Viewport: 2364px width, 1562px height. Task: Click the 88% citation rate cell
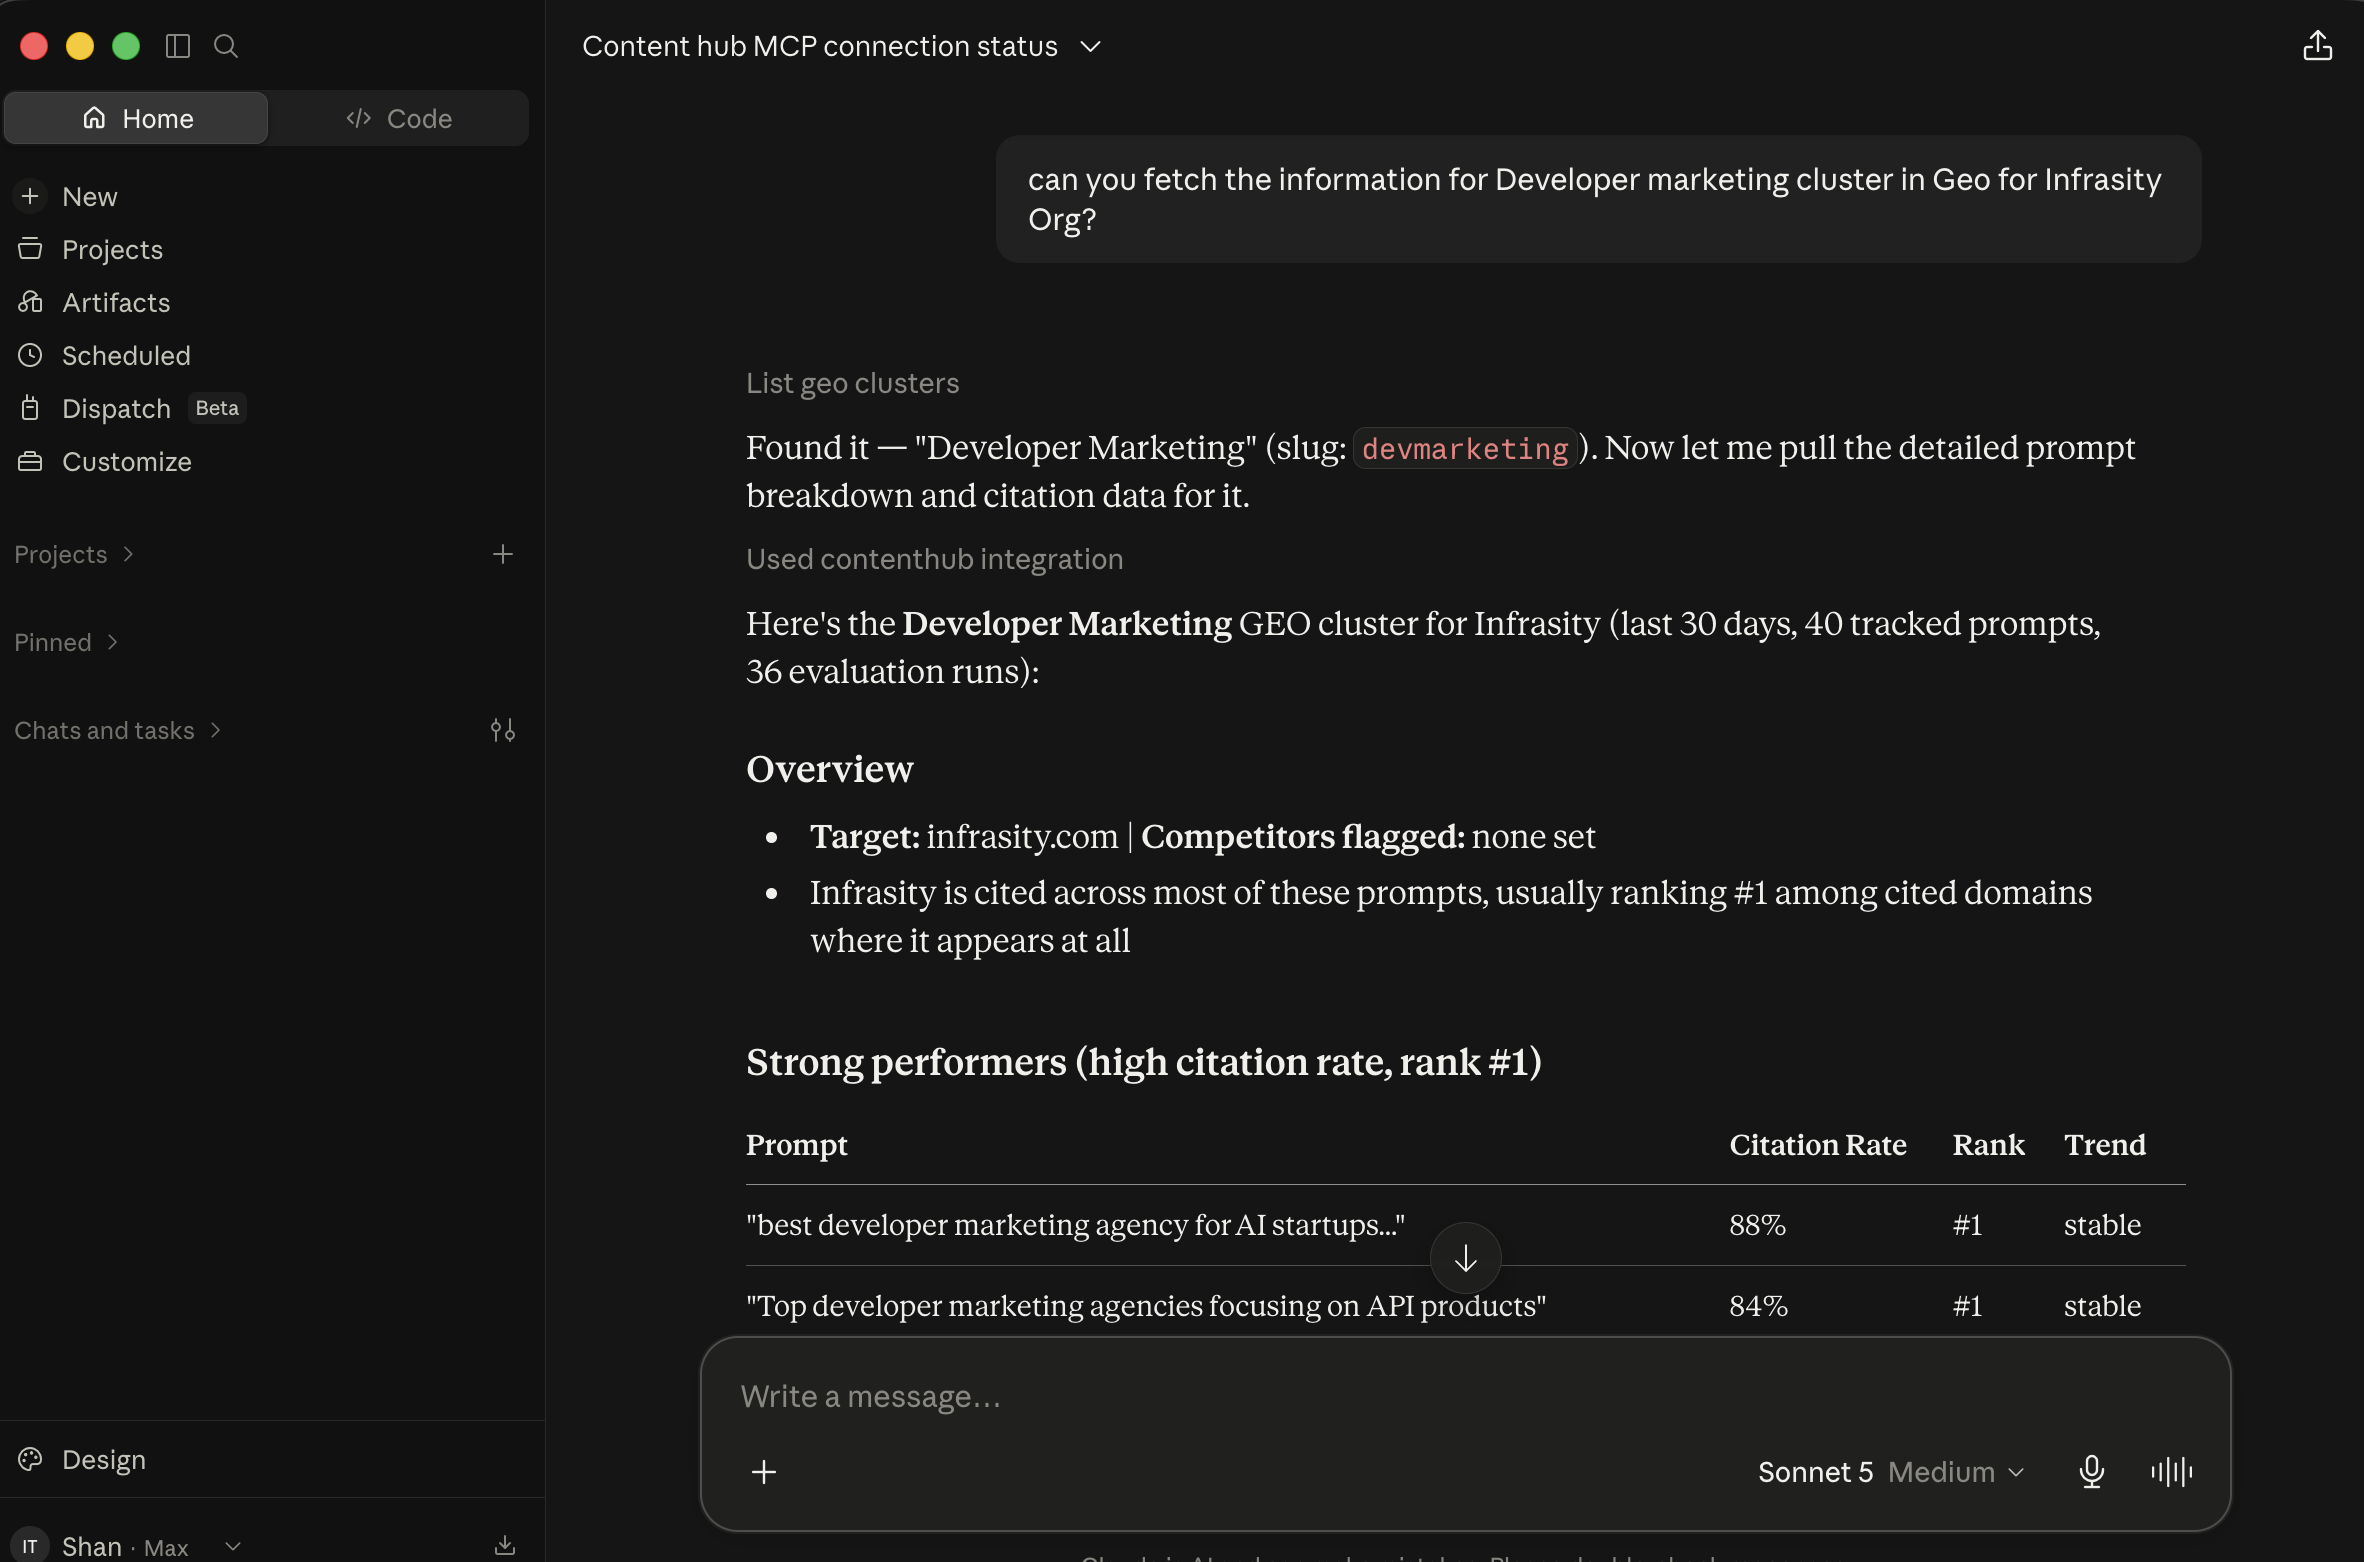1757,1224
